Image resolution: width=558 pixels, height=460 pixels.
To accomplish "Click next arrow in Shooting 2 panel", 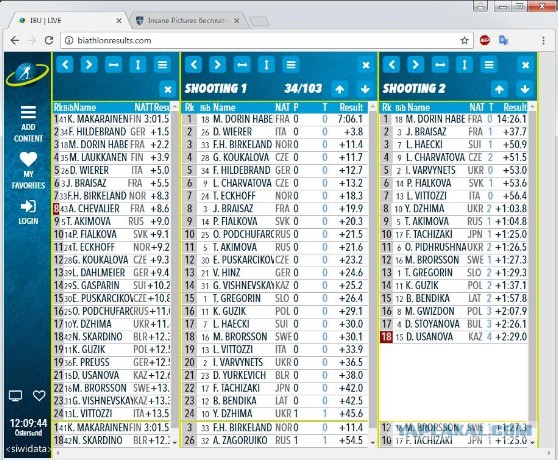I will point(416,65).
